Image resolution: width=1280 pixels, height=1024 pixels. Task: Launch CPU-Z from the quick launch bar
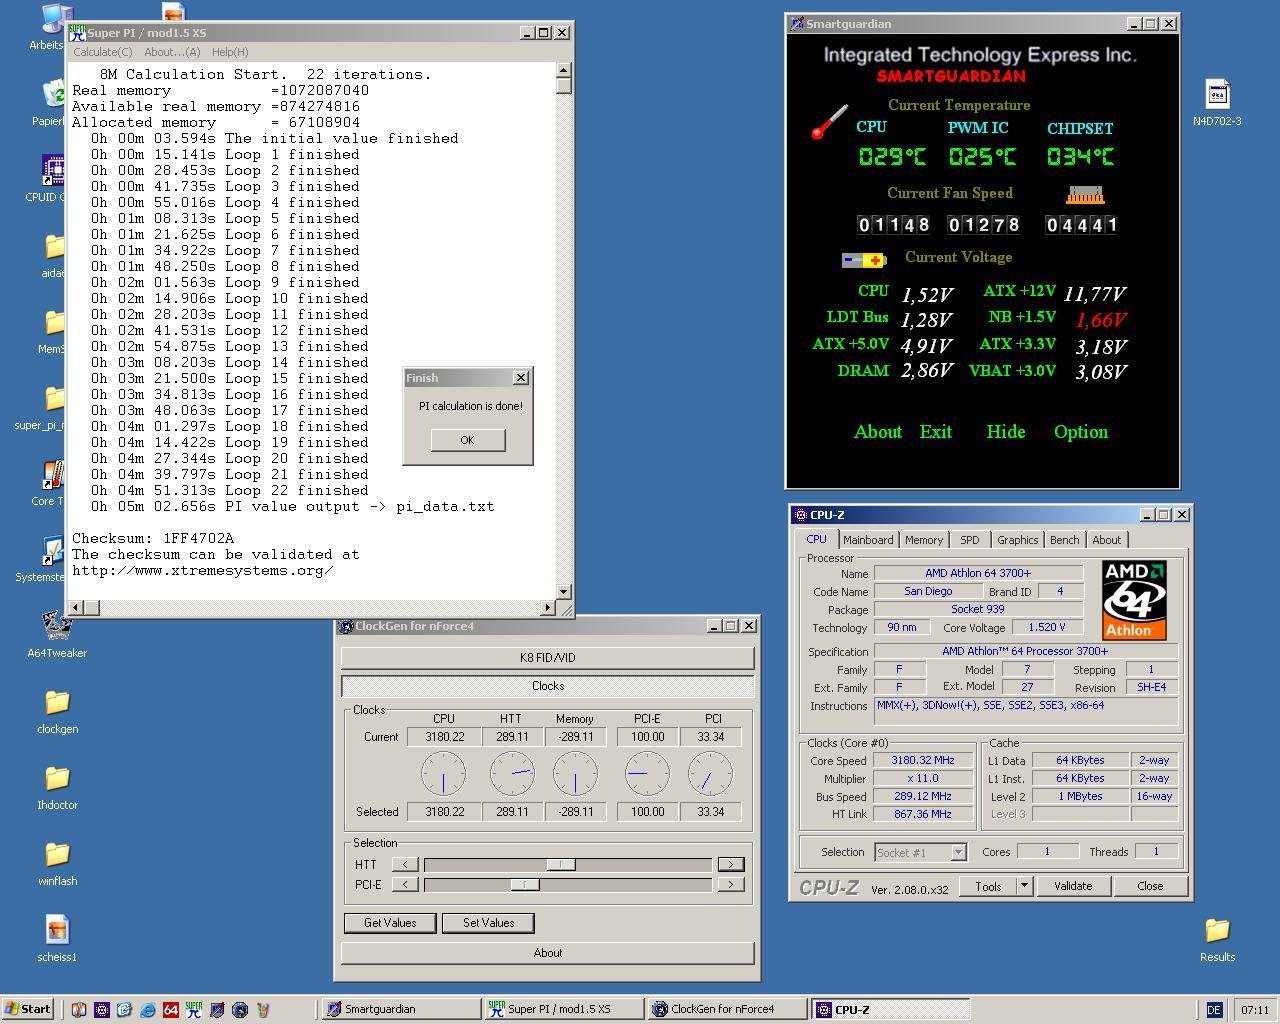[102, 1009]
